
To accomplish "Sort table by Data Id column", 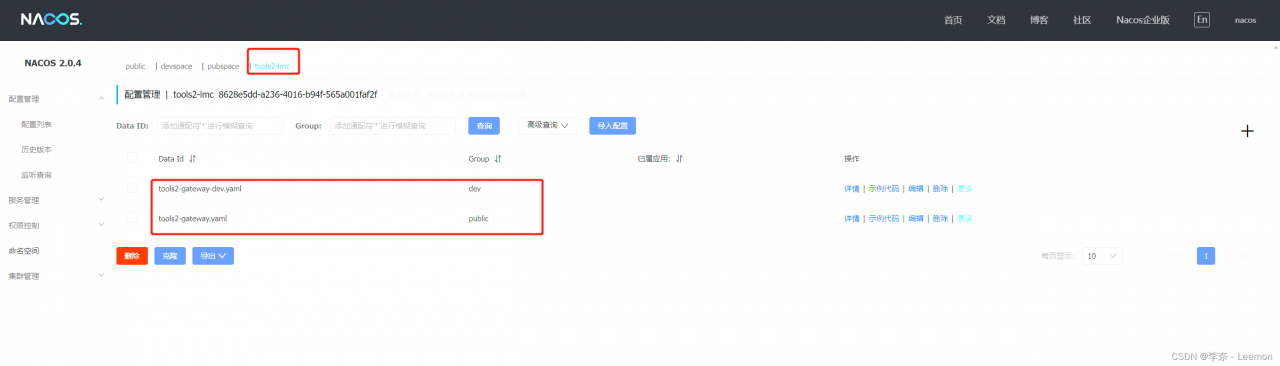I will point(193,158).
